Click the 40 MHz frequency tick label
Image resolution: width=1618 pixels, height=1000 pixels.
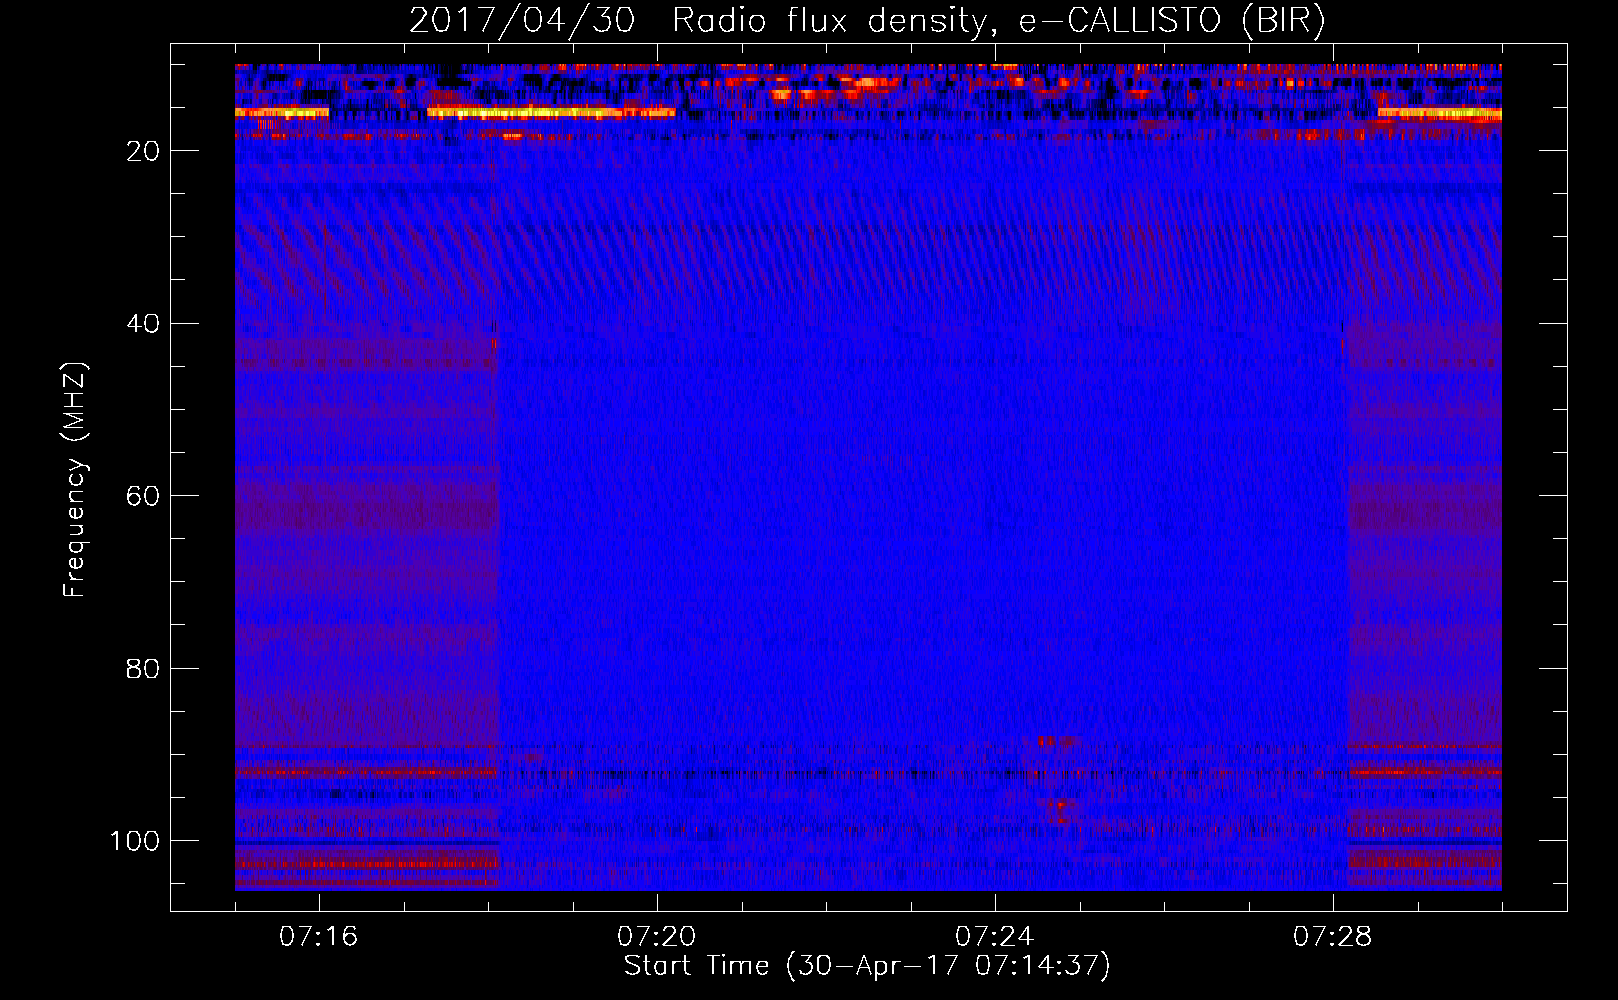coord(143,324)
